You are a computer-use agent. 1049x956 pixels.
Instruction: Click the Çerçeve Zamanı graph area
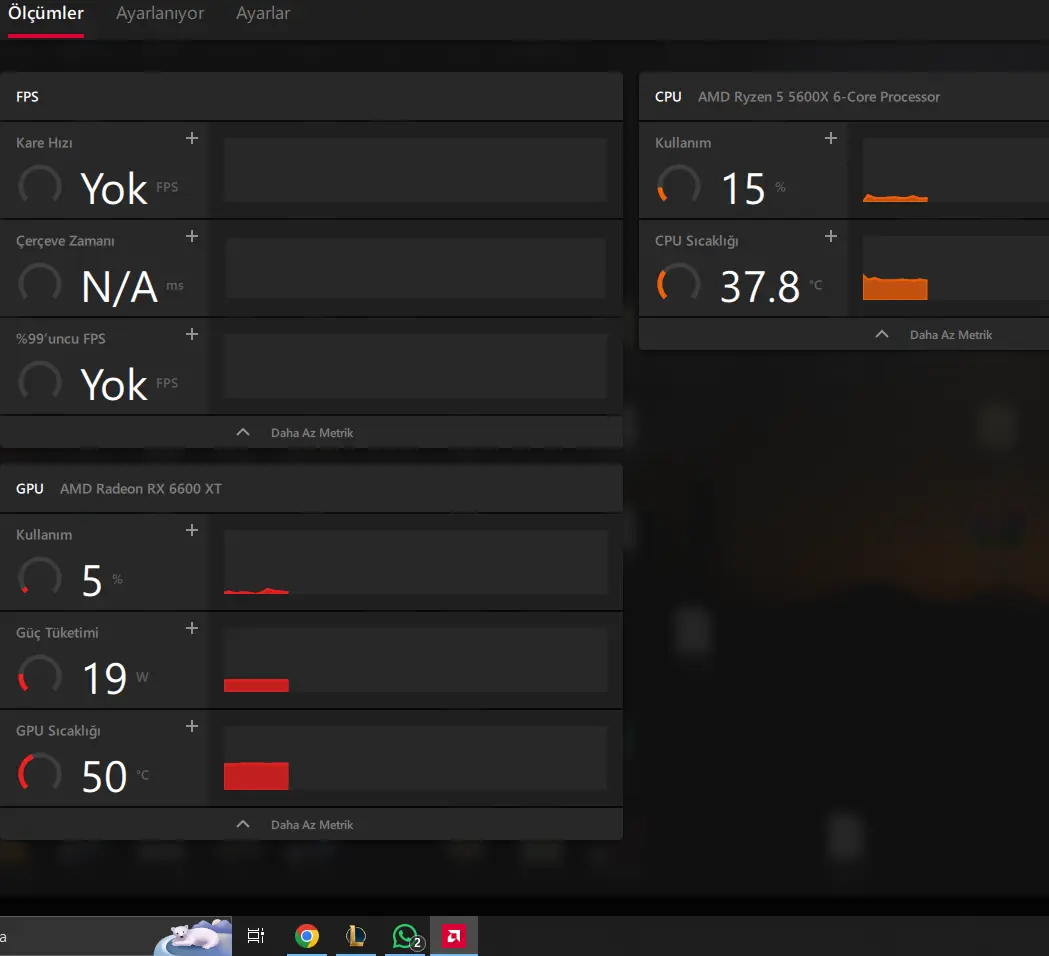coord(415,268)
